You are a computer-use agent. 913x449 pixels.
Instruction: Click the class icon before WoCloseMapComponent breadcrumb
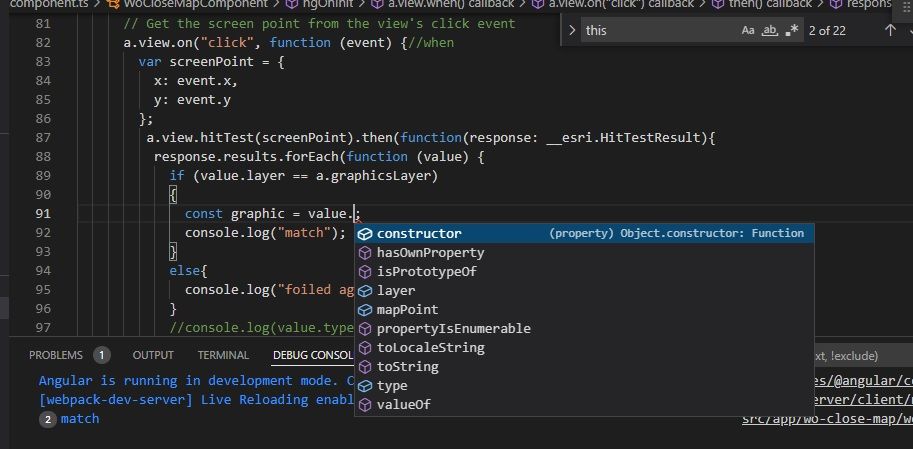(x=114, y=4)
